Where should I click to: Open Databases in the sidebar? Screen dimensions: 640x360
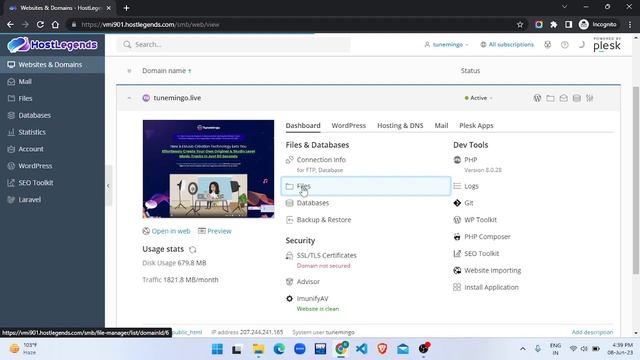tap(52, 116)
